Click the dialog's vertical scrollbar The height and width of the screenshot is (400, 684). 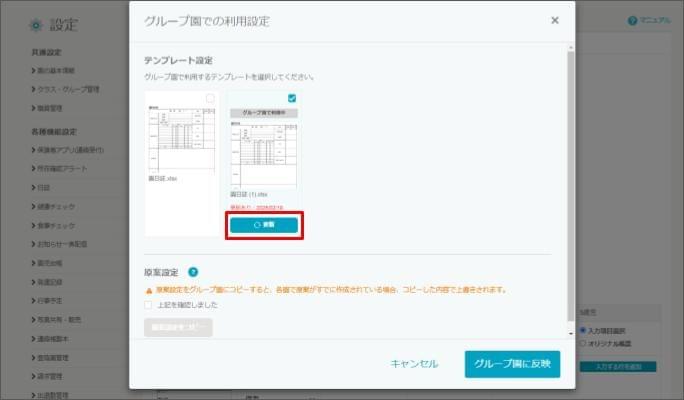[571, 180]
